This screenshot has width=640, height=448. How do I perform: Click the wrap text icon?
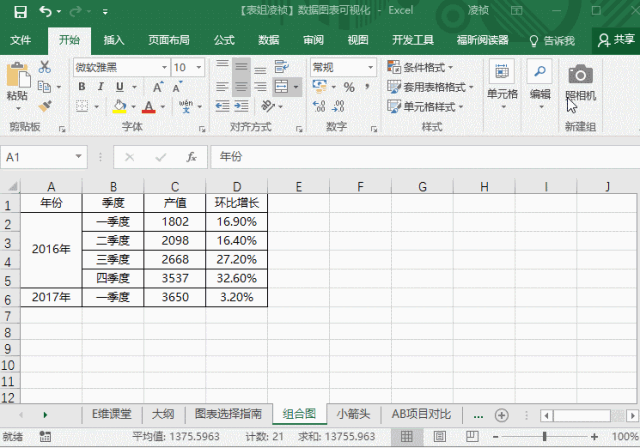click(282, 67)
